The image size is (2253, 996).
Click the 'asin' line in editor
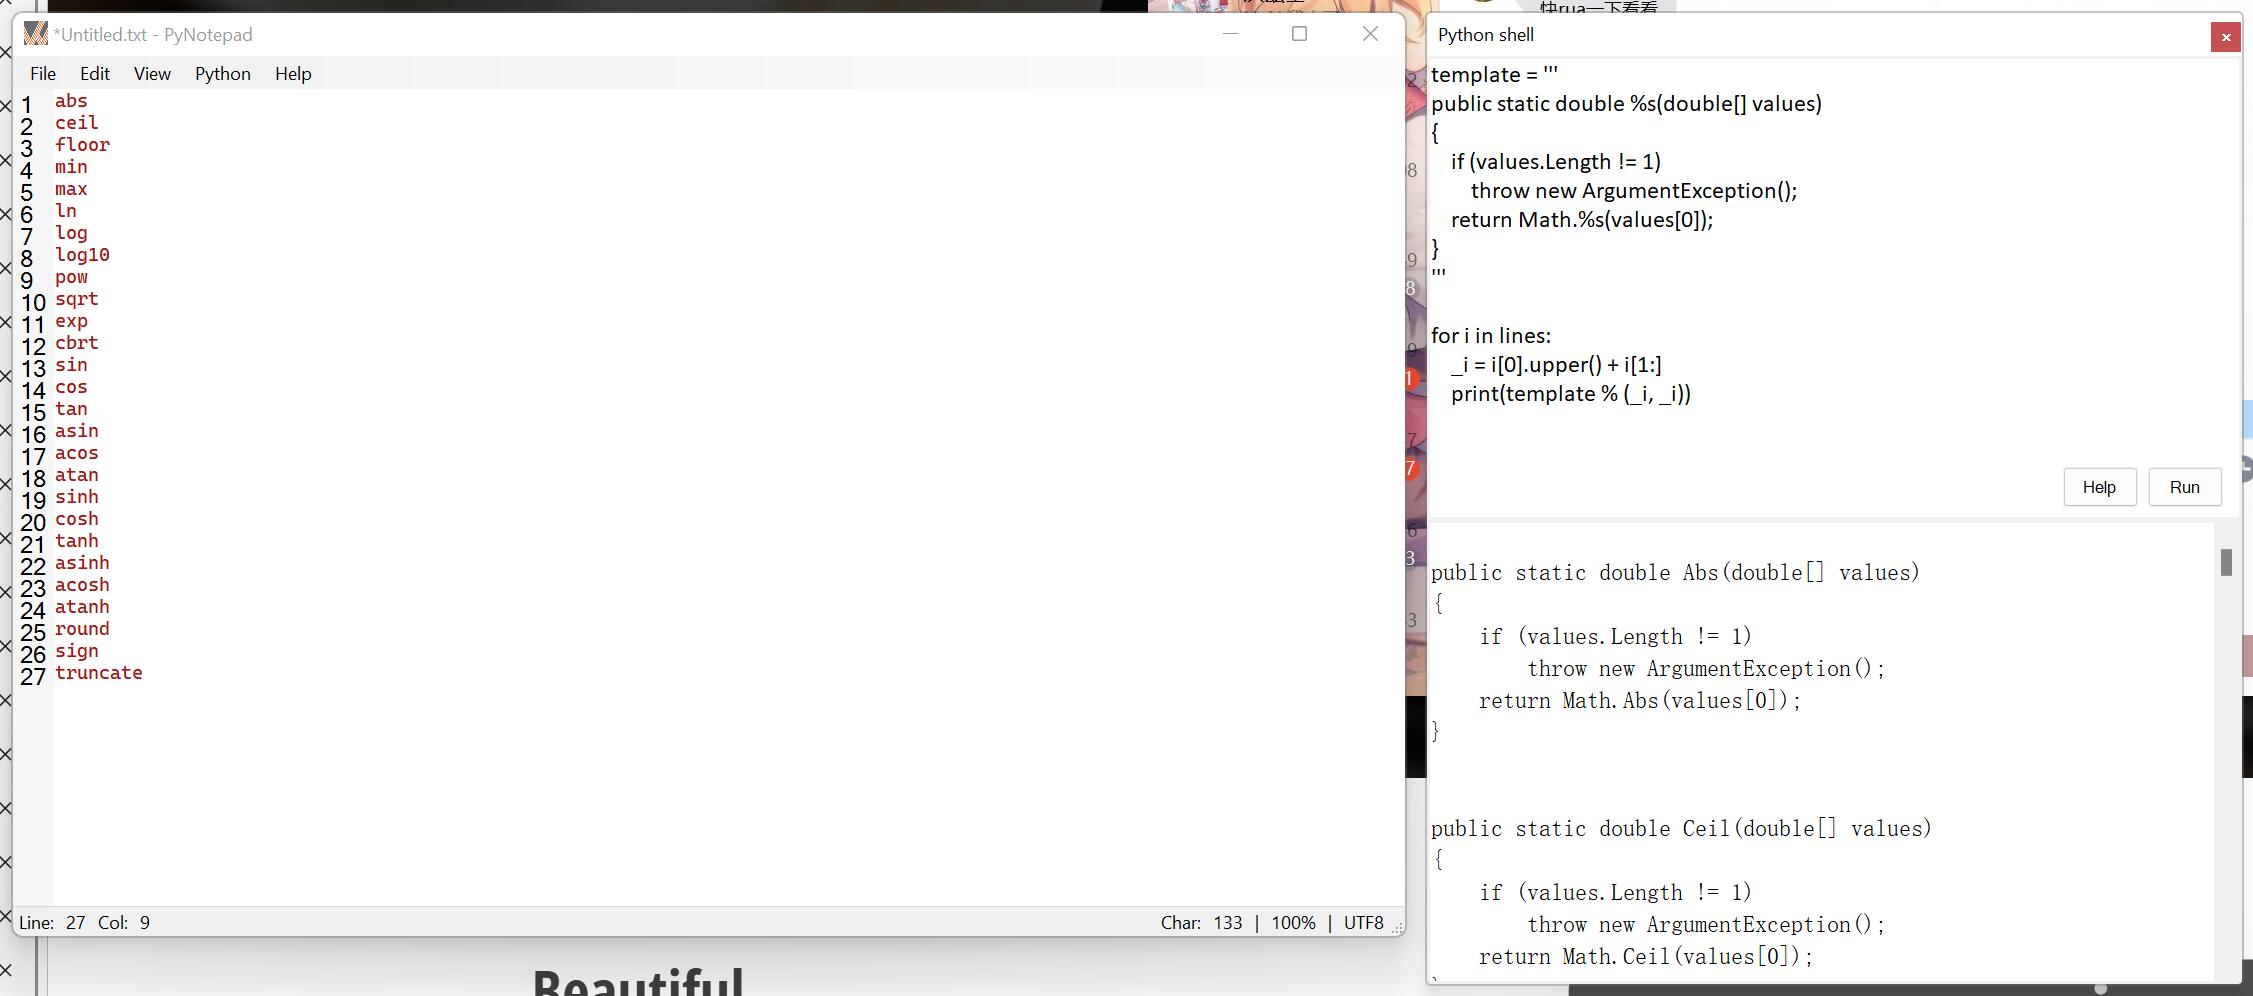point(77,431)
